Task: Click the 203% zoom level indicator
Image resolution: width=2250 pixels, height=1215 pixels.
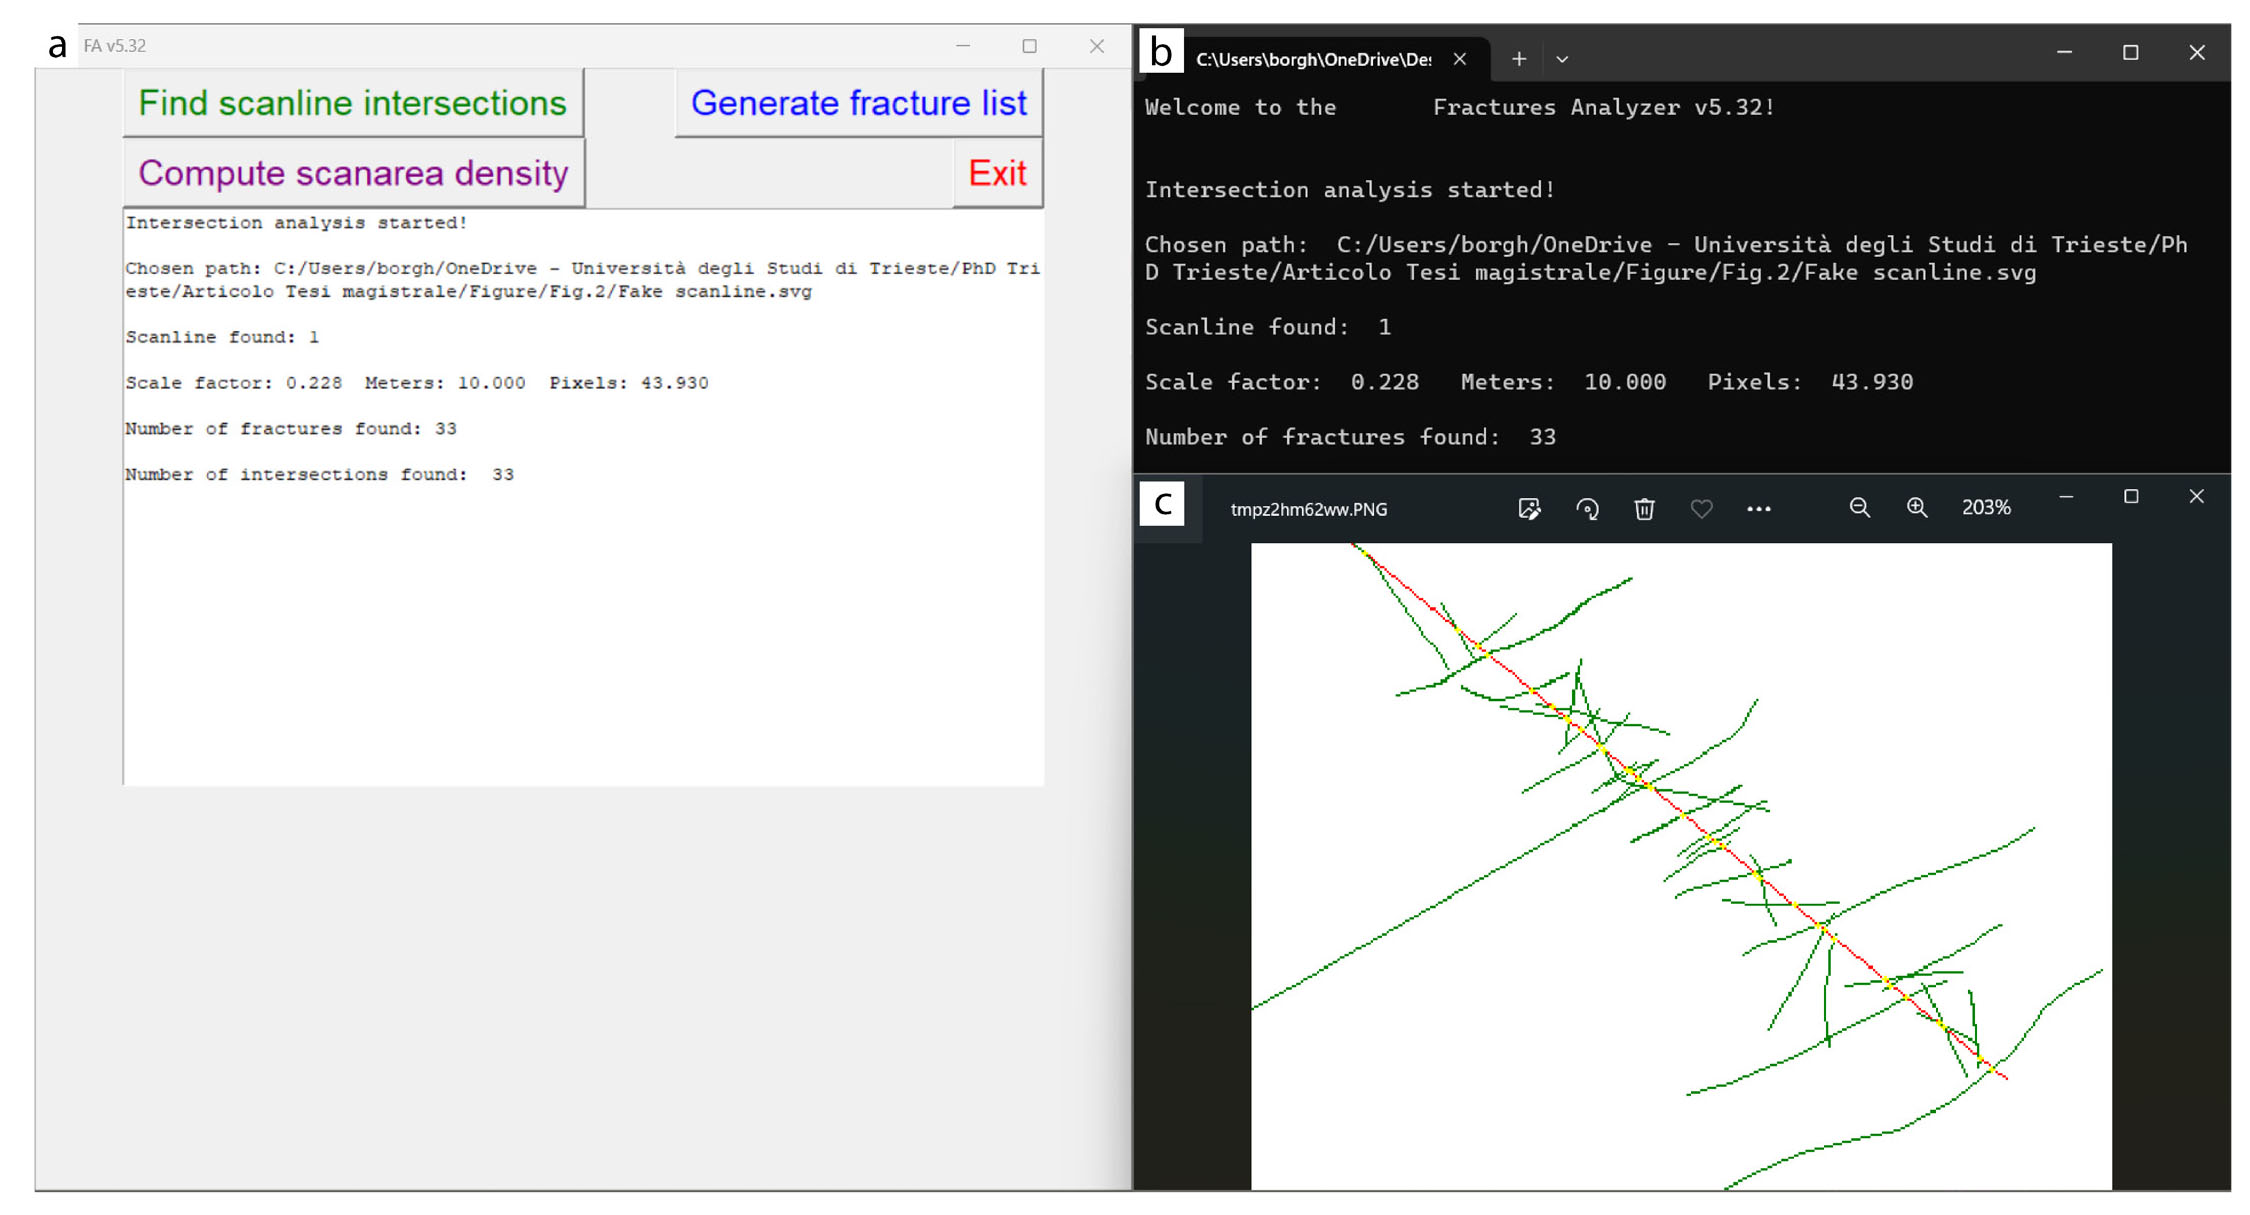Action: click(x=1985, y=508)
